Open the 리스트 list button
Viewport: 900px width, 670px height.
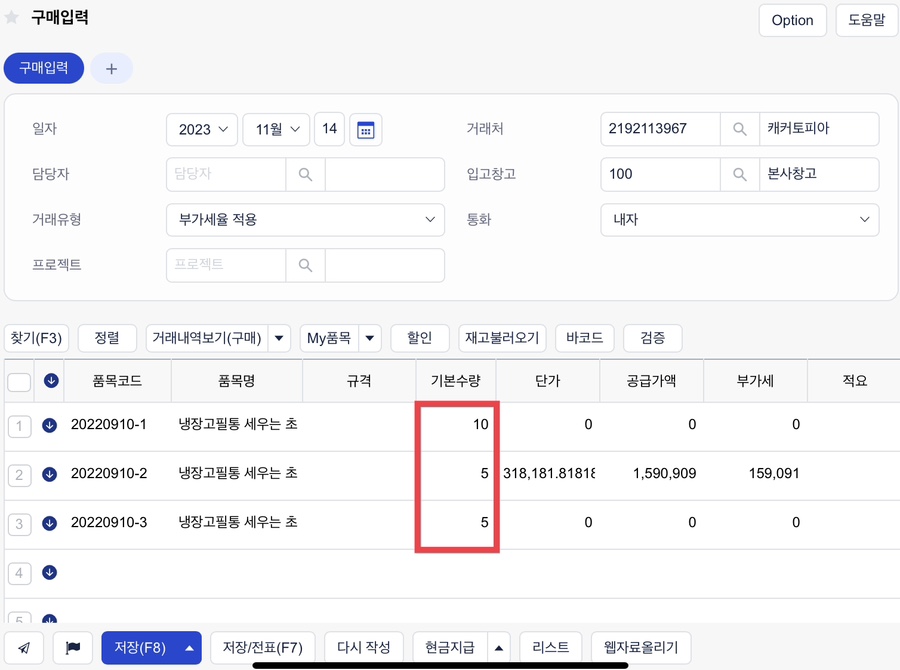click(x=551, y=648)
